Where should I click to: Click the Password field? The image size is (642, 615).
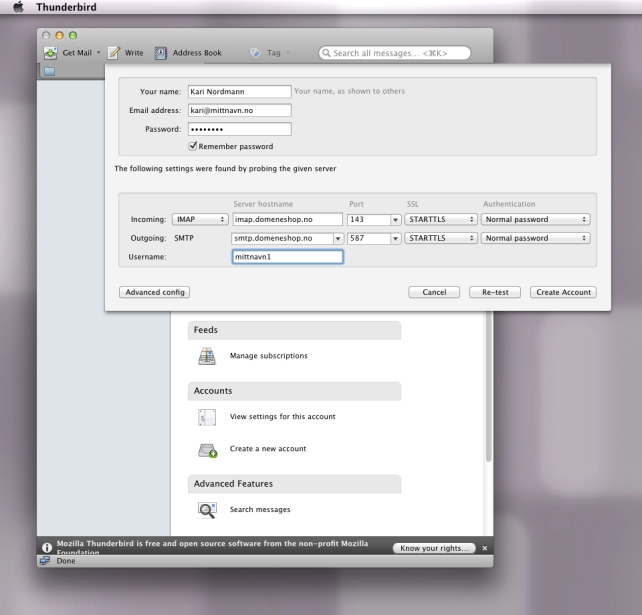pos(240,129)
